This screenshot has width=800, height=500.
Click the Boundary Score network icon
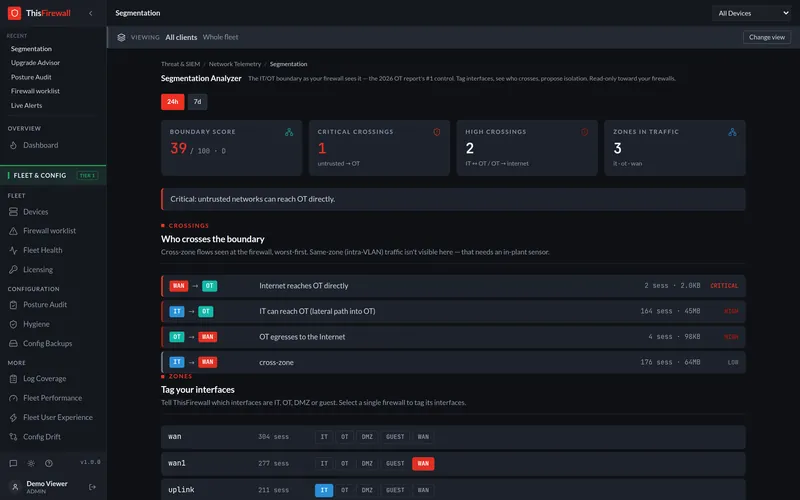(289, 132)
